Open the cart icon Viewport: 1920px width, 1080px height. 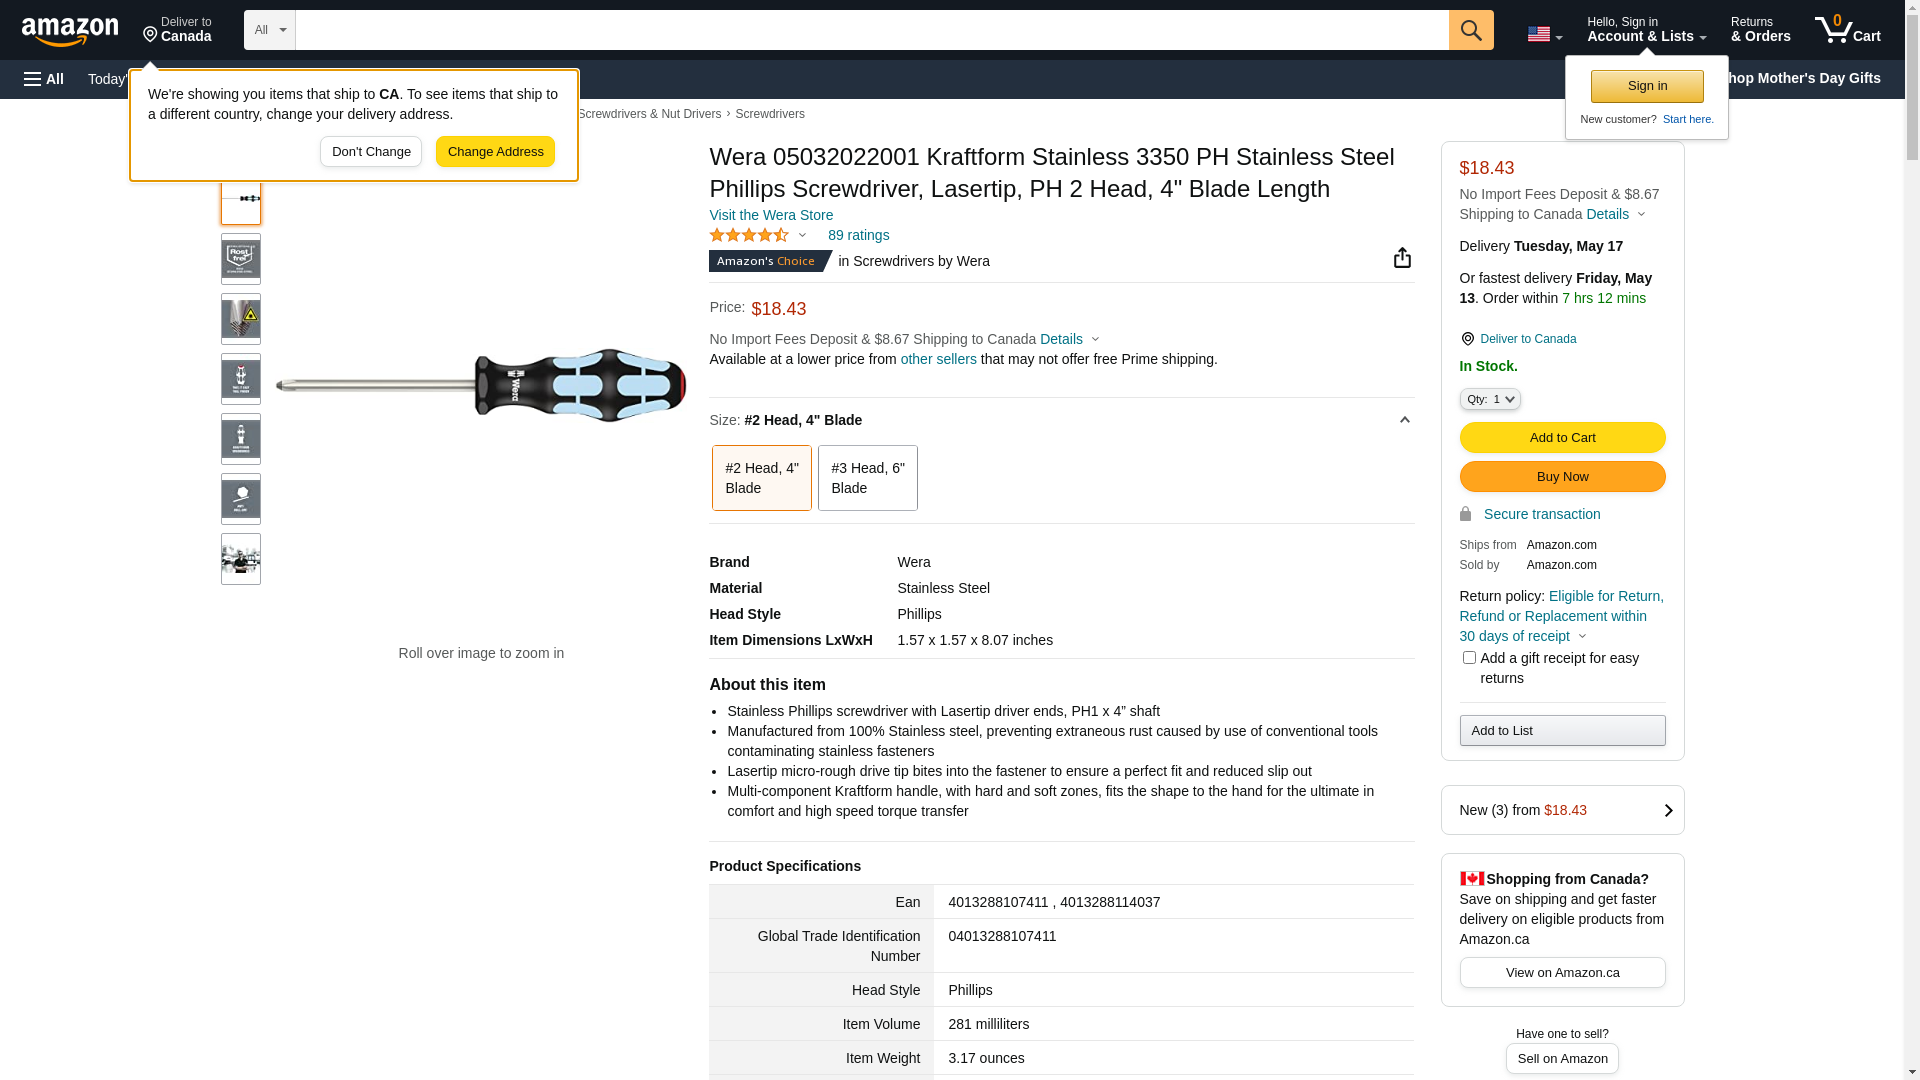[1847, 30]
